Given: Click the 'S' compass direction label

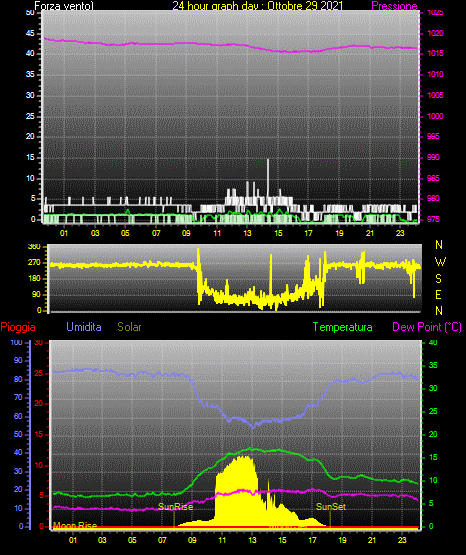Looking at the screenshot, I should 438,279.
